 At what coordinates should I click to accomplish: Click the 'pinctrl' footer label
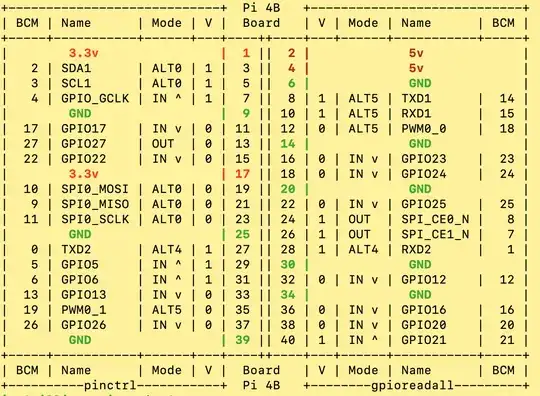(x=110, y=385)
